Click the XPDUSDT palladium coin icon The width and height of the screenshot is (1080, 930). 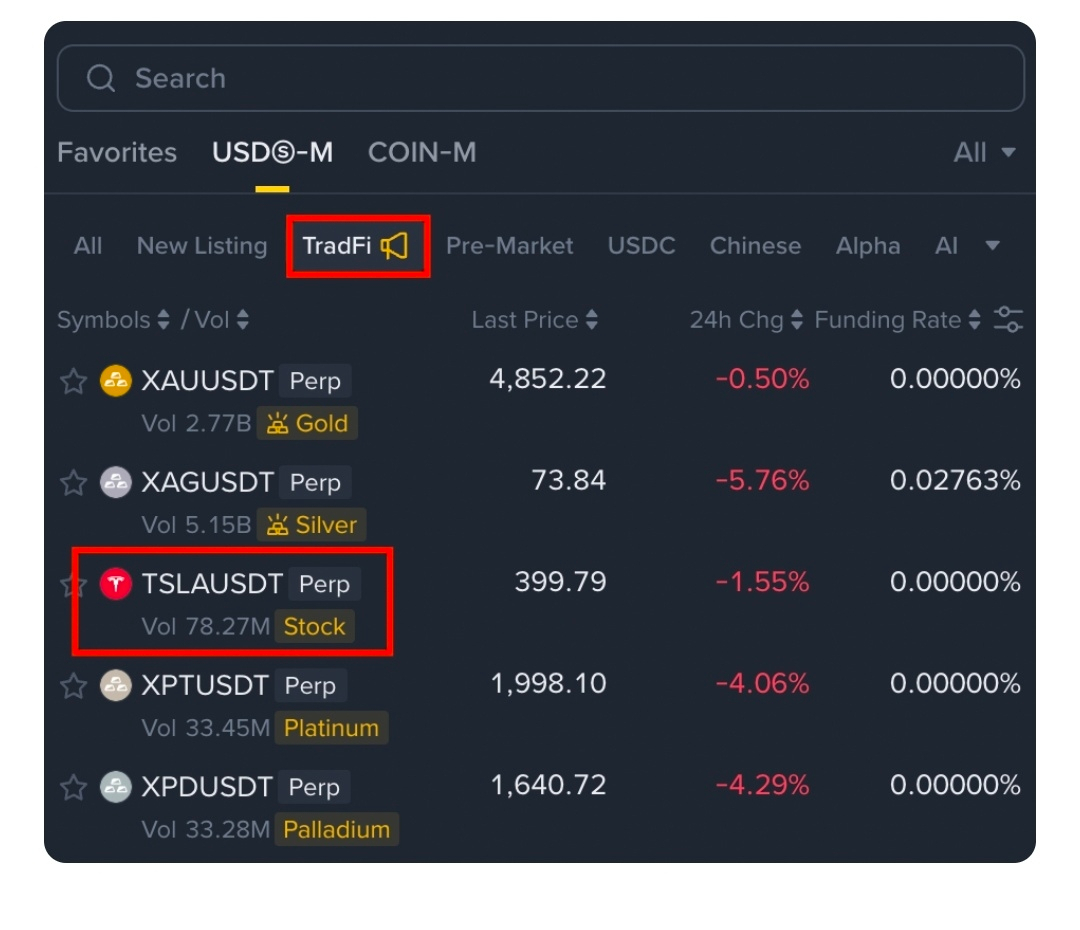coord(116,787)
